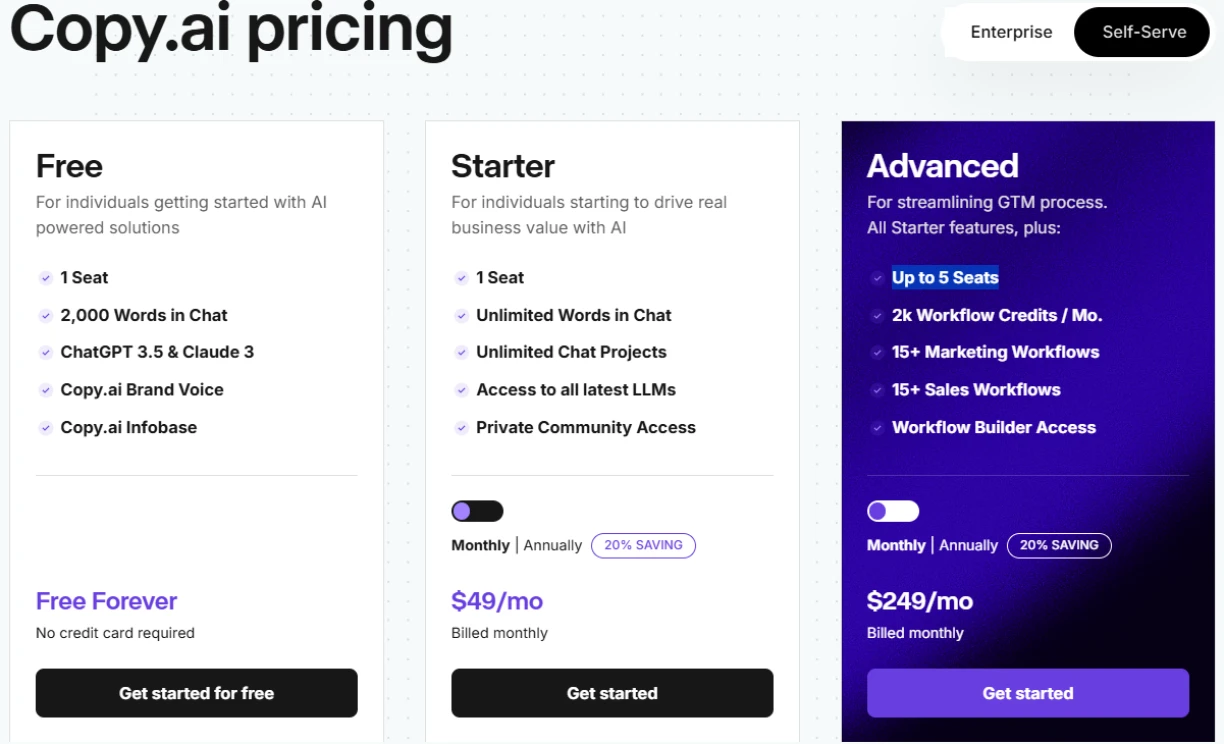
Task: Switch to the Enterprise pricing tab
Action: [1011, 32]
